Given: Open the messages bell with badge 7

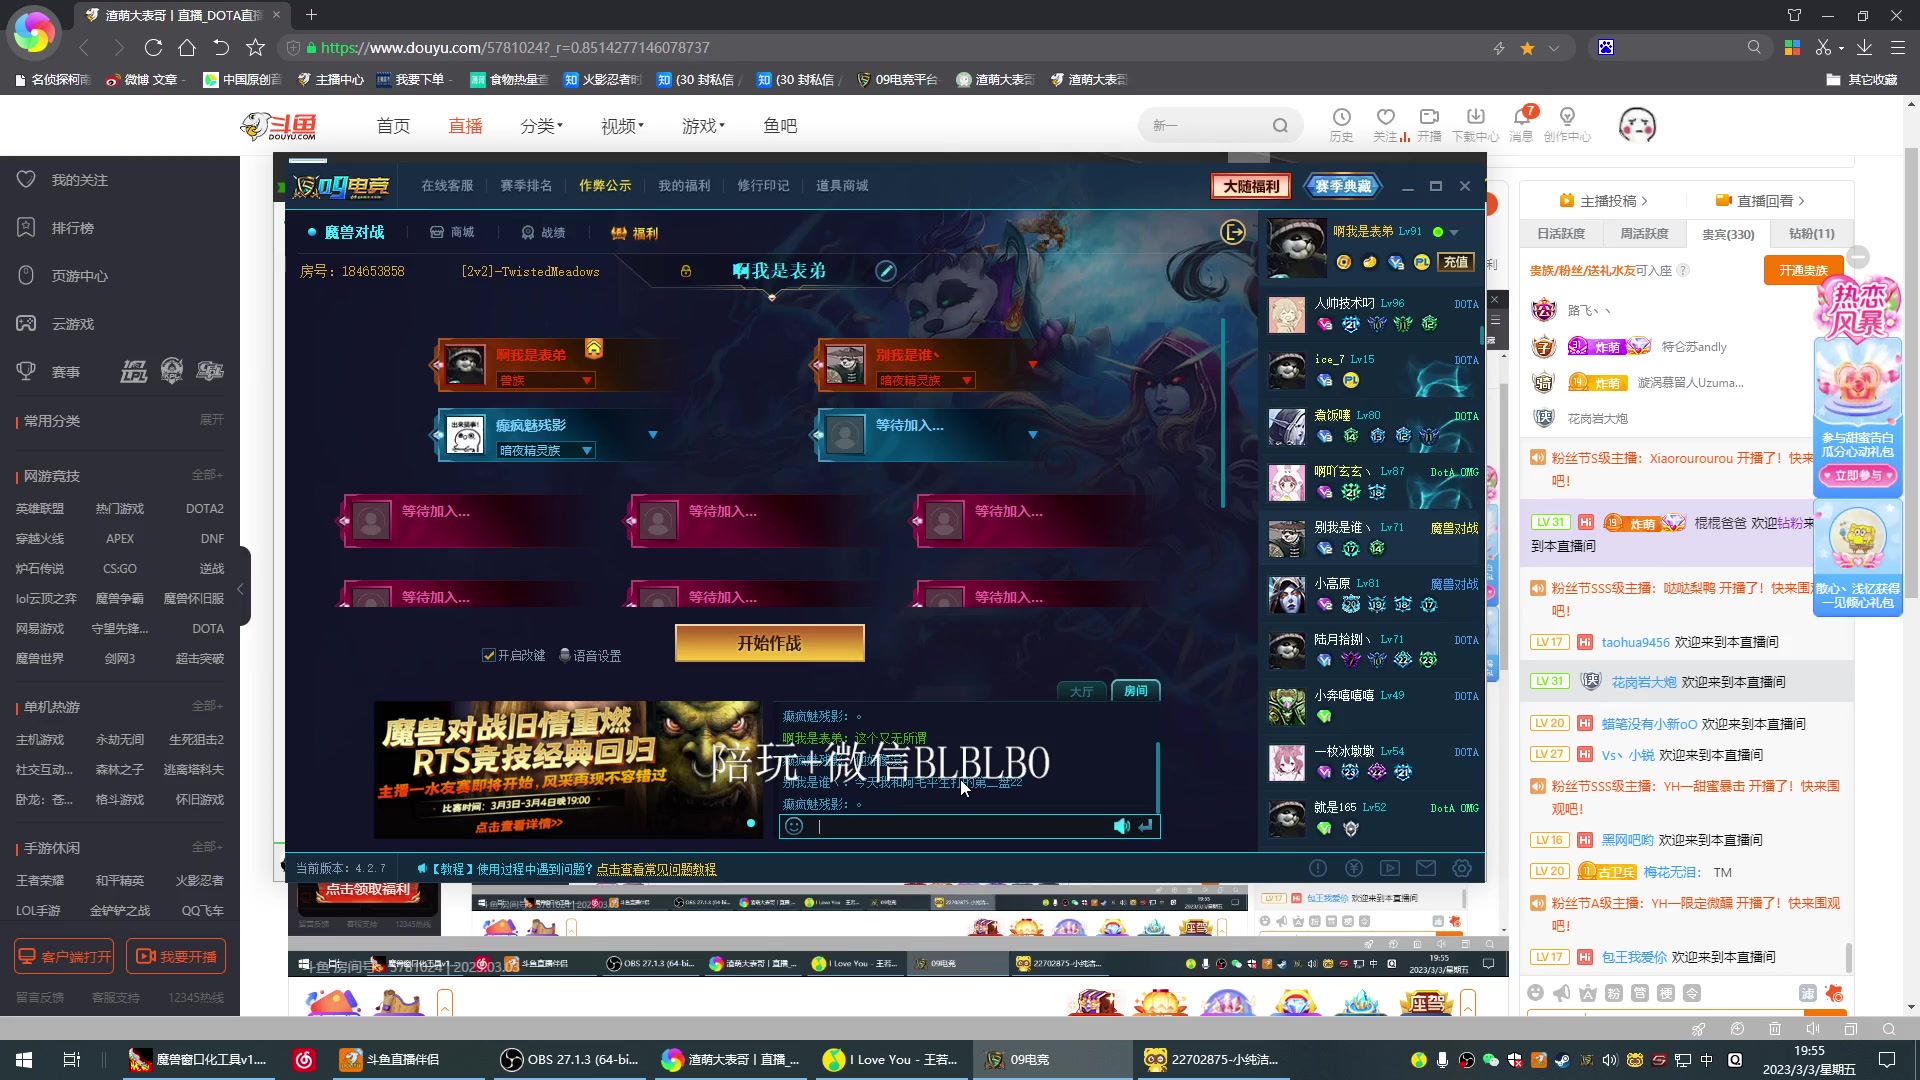Looking at the screenshot, I should [1522, 117].
